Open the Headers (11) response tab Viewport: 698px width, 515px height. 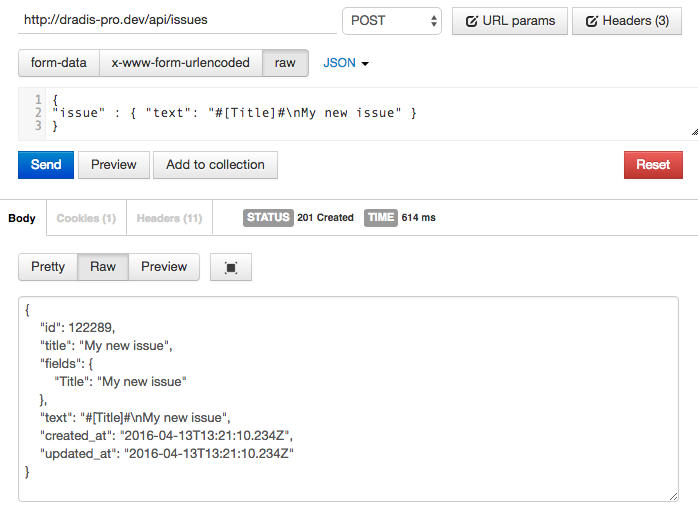coord(169,218)
